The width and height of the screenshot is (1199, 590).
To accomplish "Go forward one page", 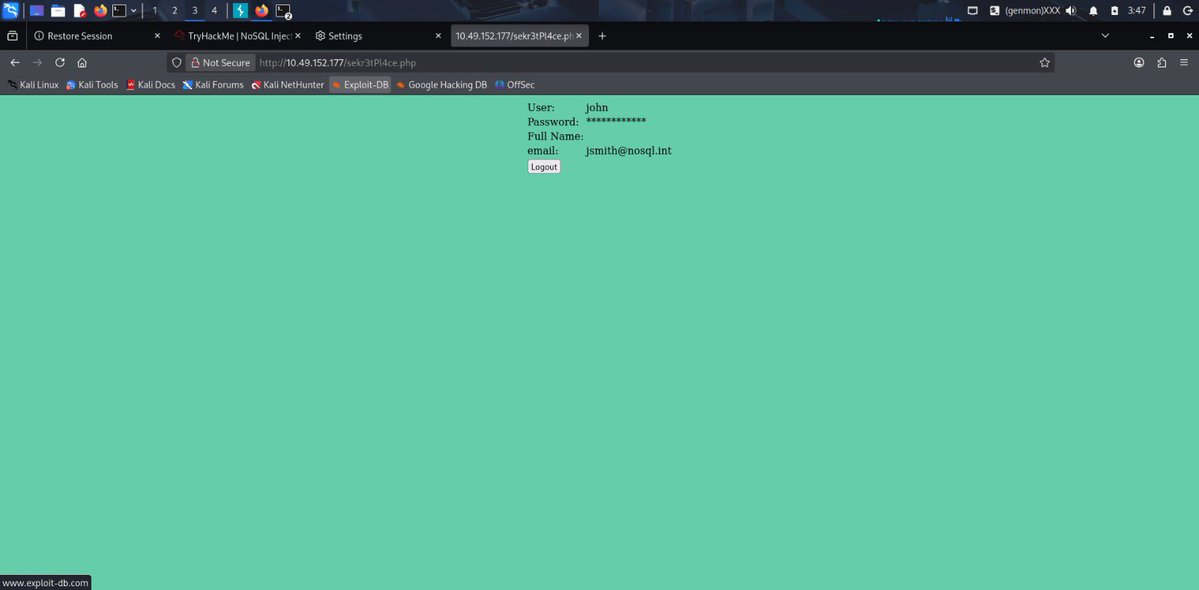I will [x=37, y=63].
